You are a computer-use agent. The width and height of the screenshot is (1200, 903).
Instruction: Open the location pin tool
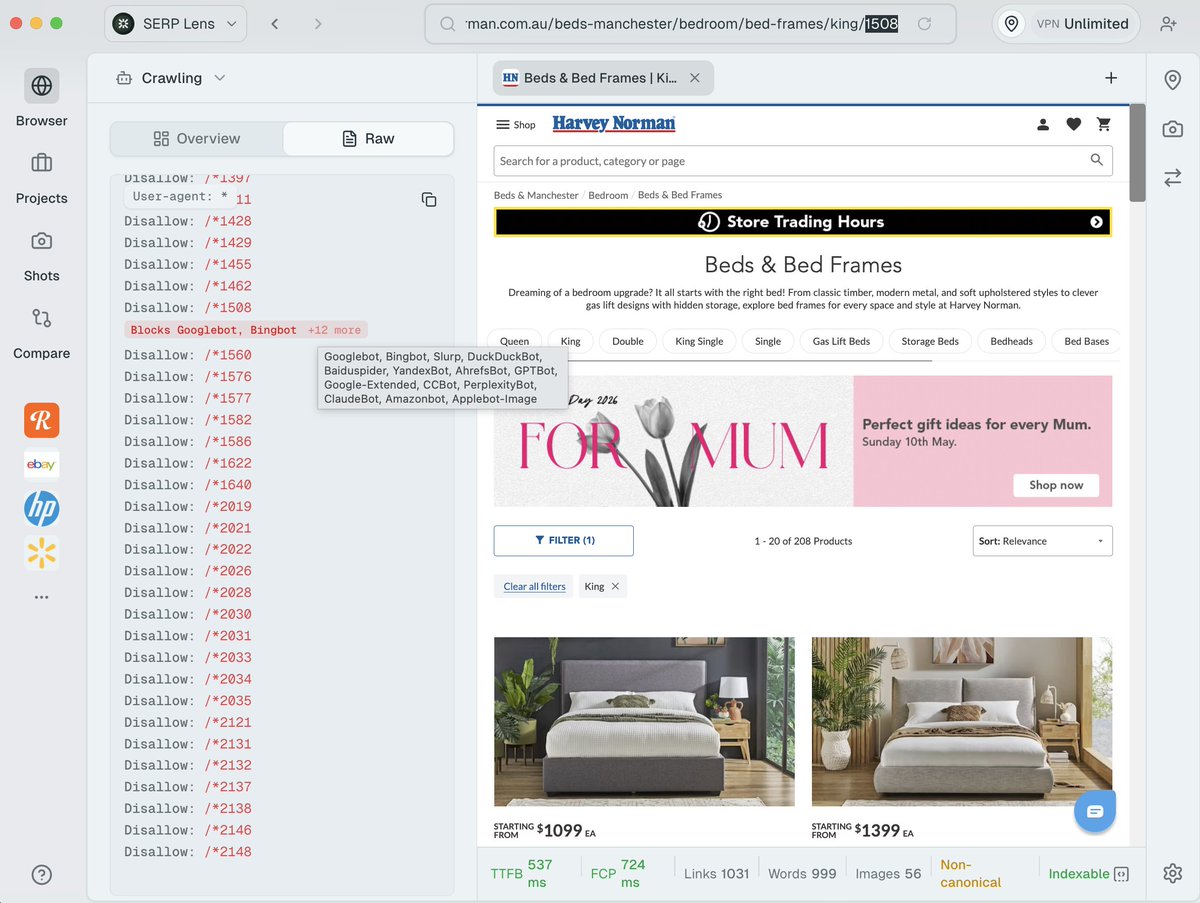click(x=1173, y=79)
